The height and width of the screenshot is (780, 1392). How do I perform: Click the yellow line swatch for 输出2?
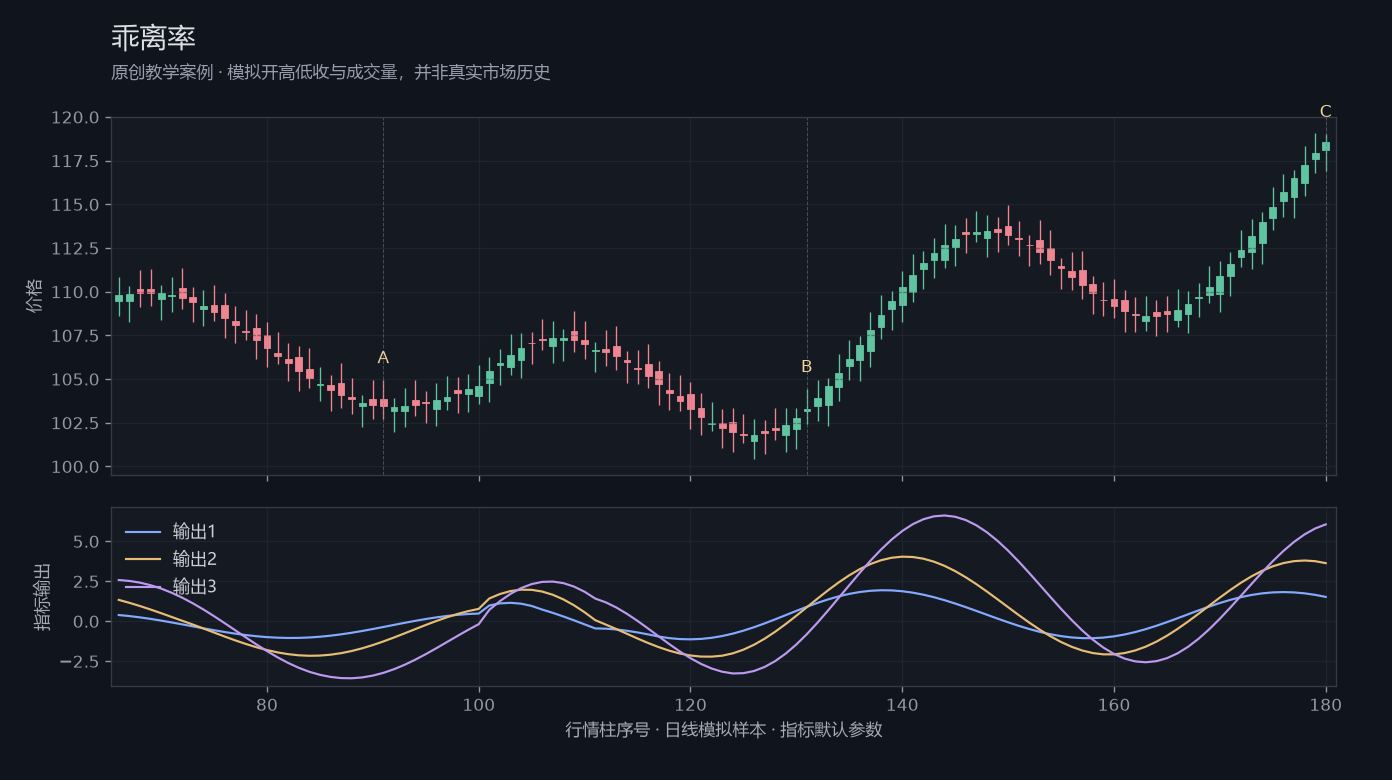[142, 559]
